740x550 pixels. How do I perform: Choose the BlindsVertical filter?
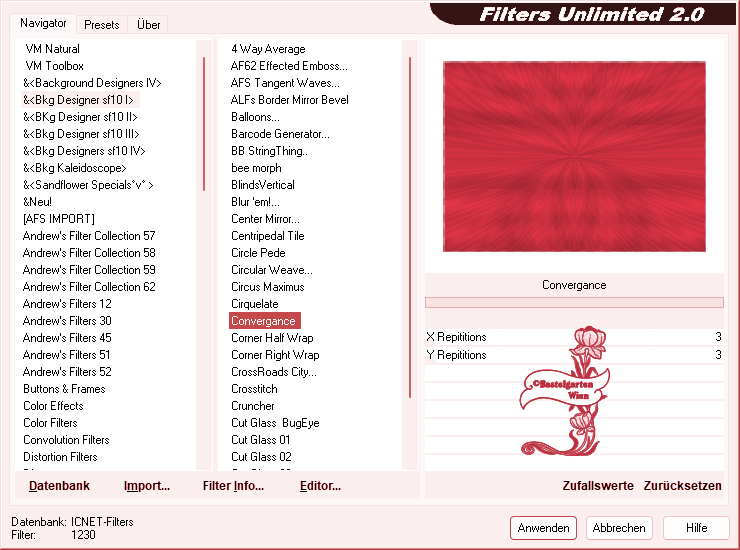pos(262,185)
